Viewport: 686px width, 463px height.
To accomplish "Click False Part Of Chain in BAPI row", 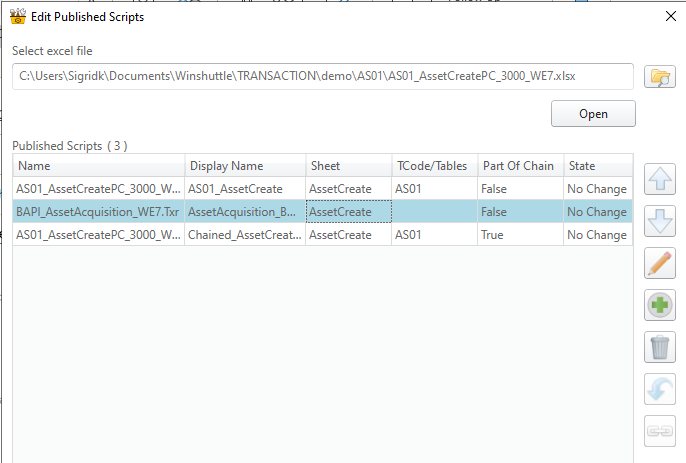I will pos(521,212).
